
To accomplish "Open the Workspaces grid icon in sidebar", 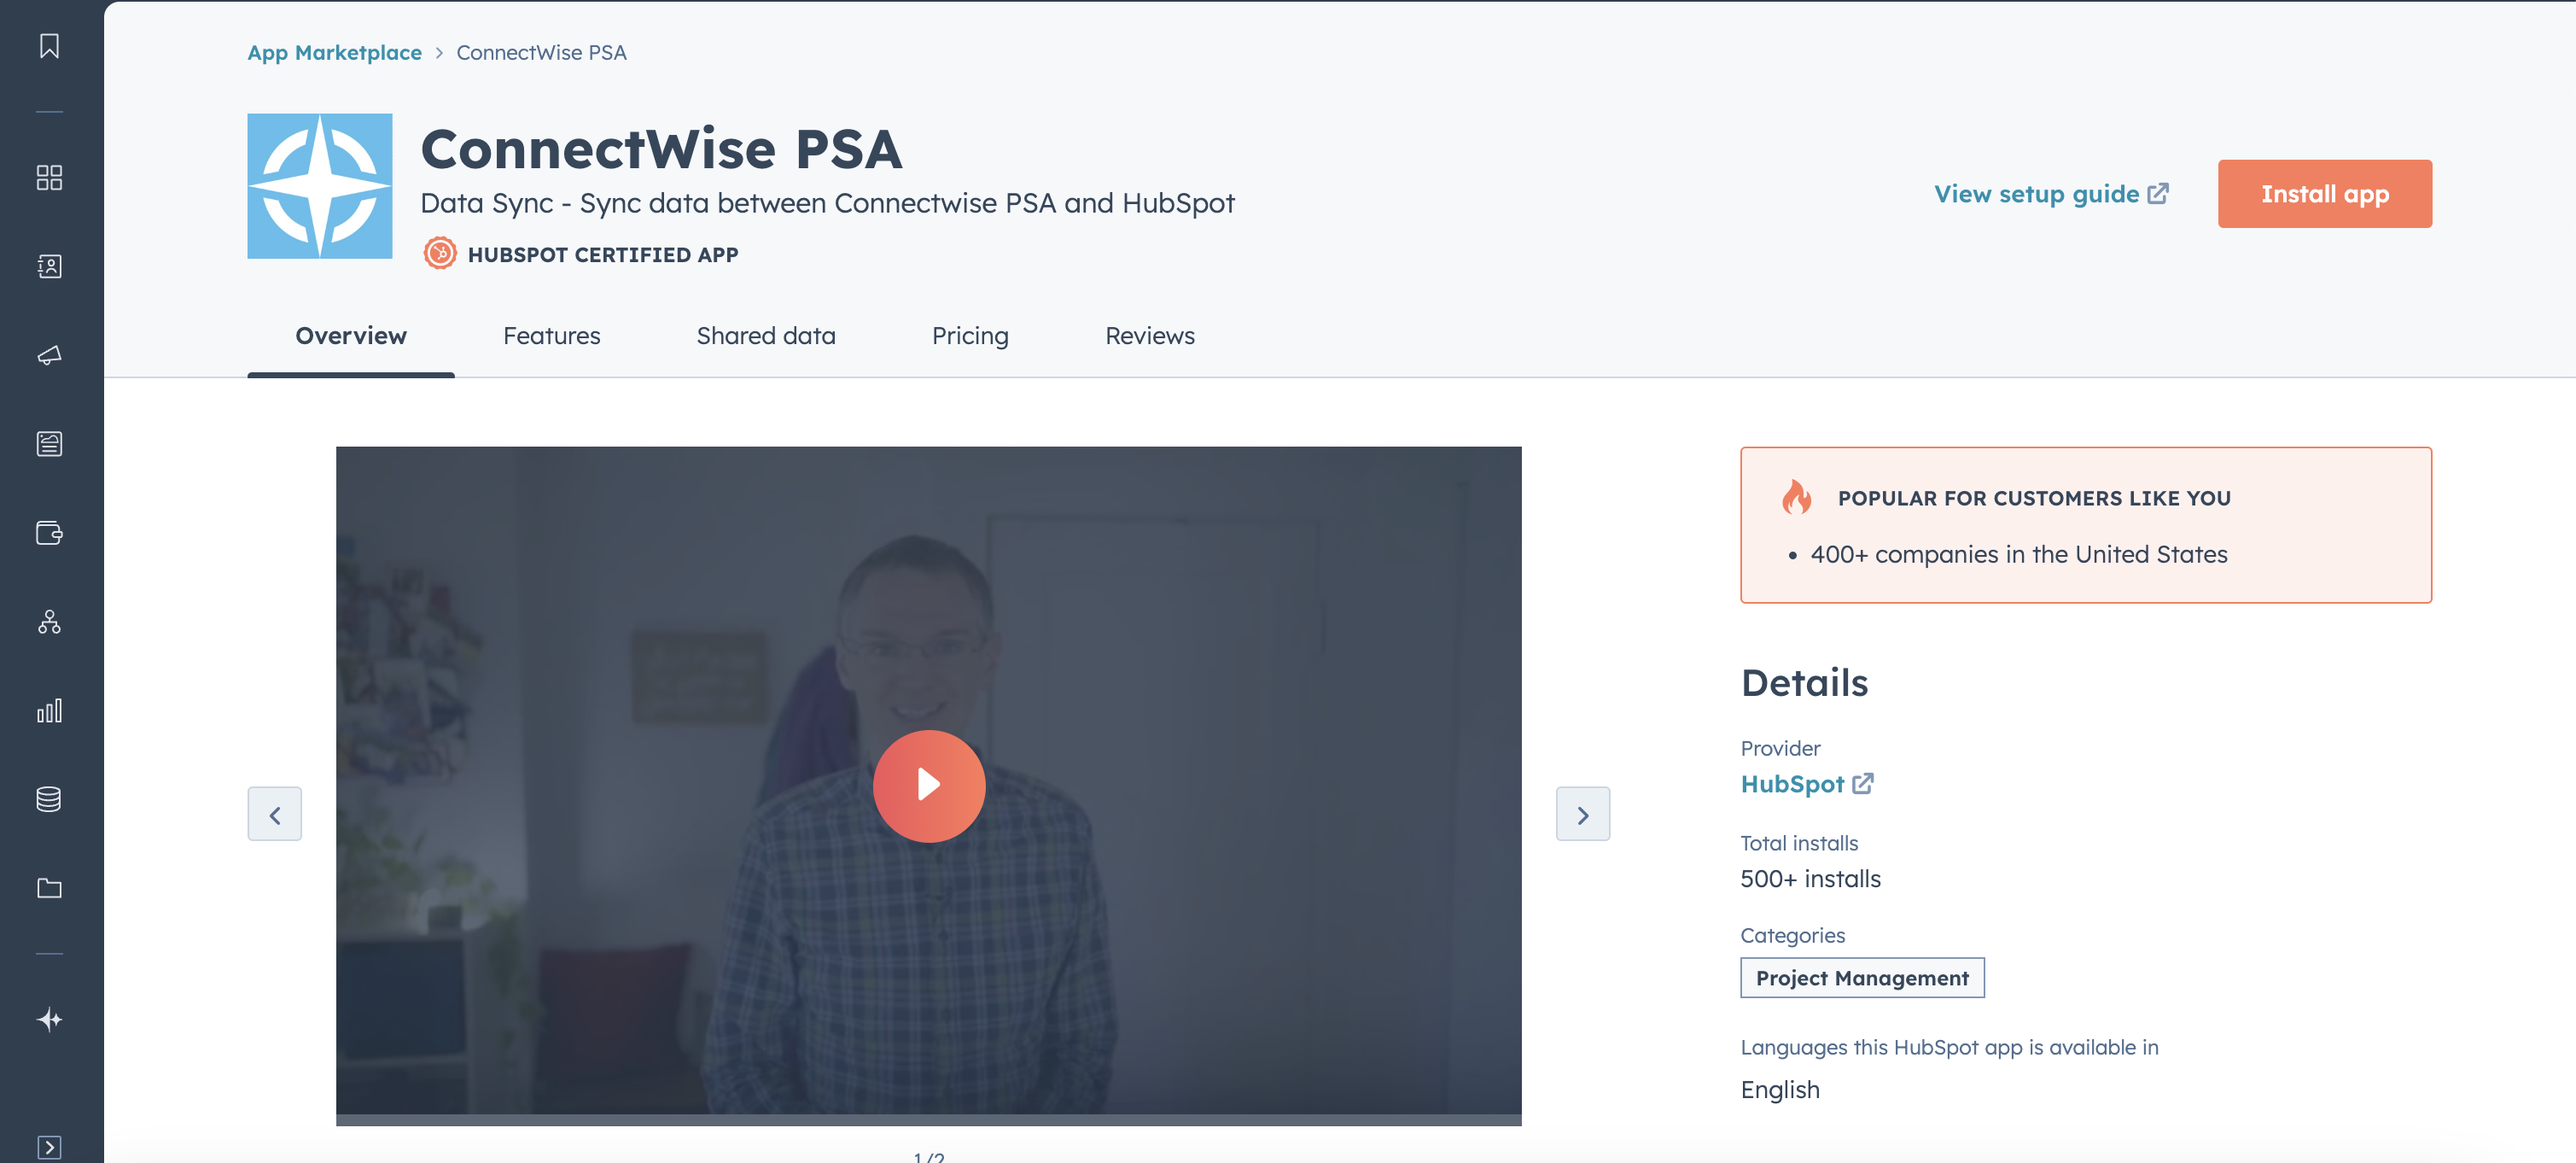I will (49, 177).
